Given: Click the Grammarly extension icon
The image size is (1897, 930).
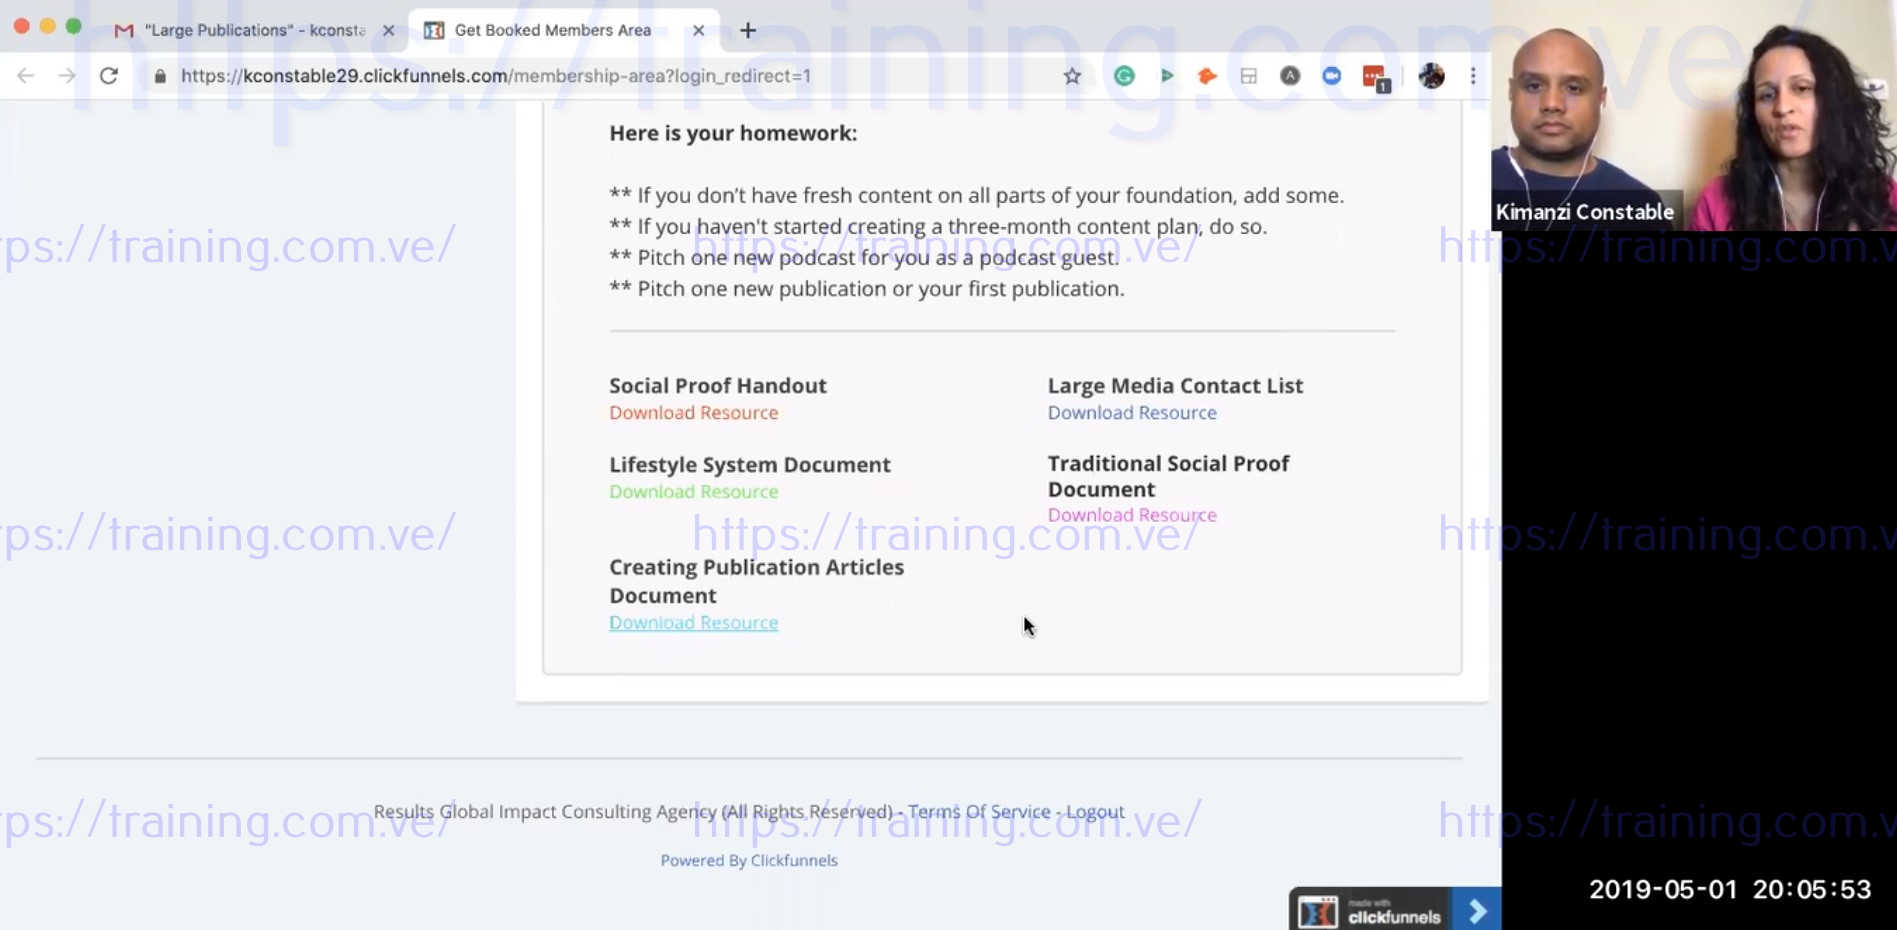Looking at the screenshot, I should (x=1124, y=76).
